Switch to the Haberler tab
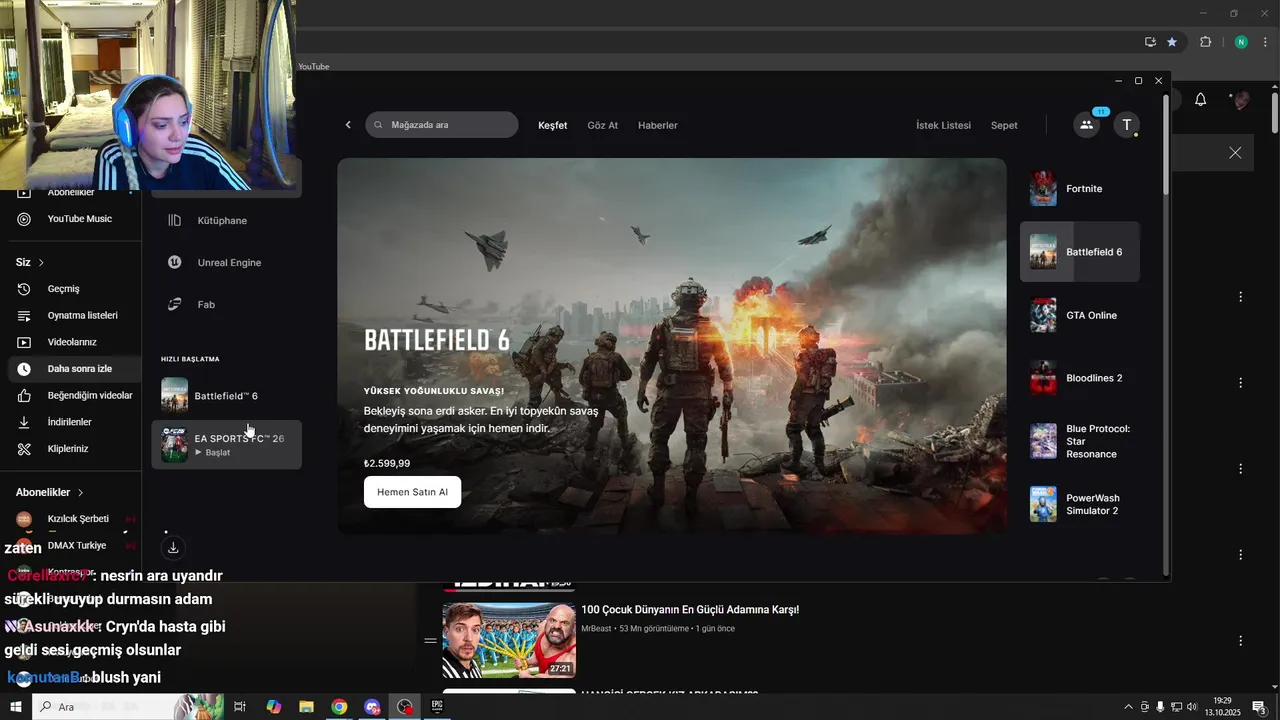This screenshot has height=720, width=1280. click(x=658, y=125)
